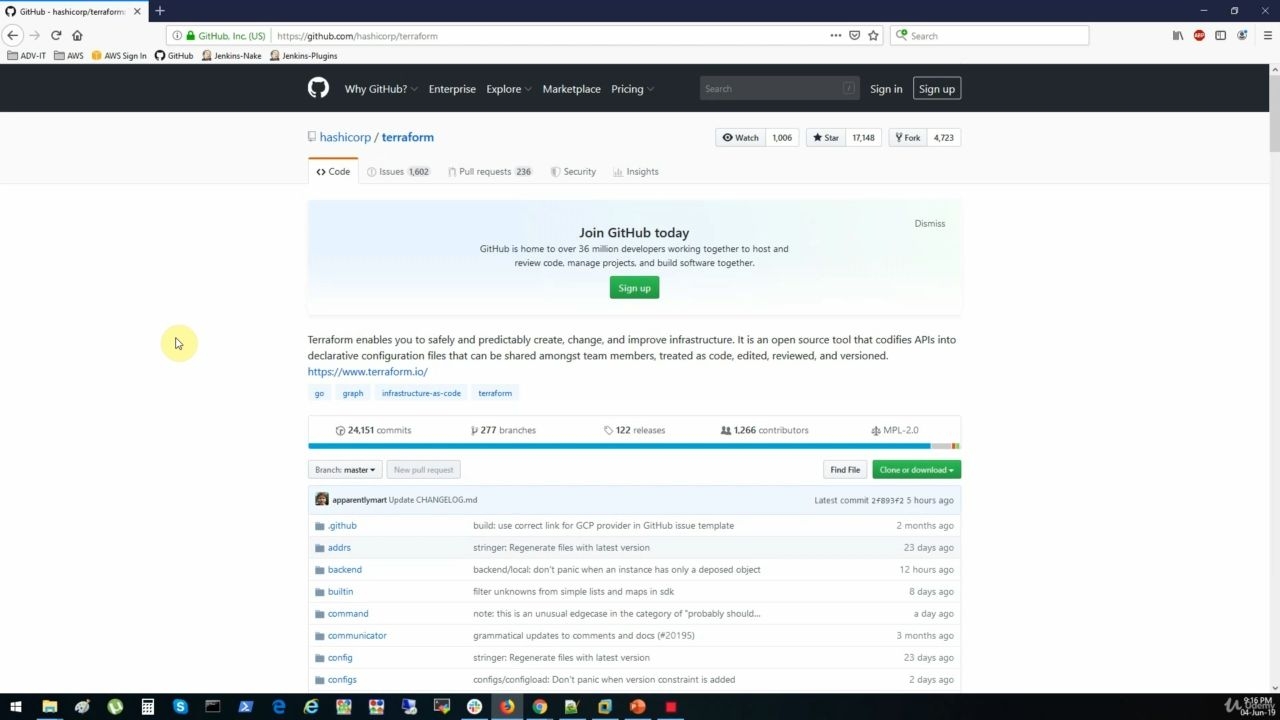Launch Skype from the taskbar

pos(180,706)
